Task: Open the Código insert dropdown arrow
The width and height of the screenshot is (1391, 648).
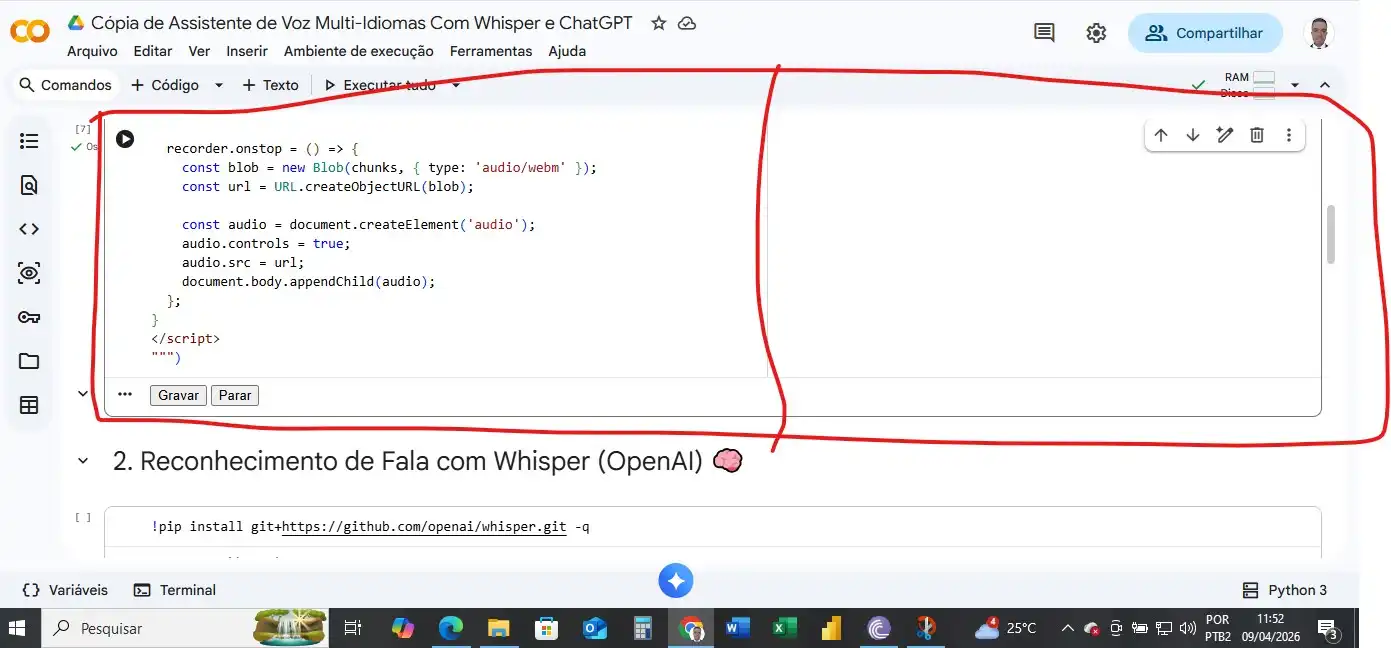Action: [219, 85]
